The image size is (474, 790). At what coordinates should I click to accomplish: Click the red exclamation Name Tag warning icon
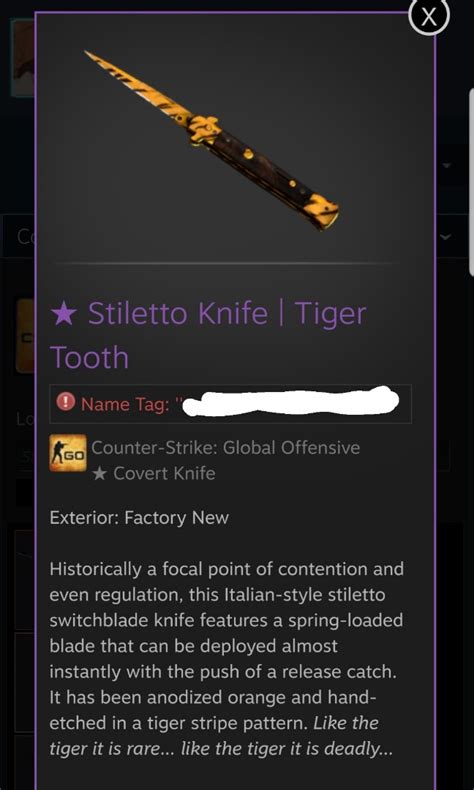pos(65,403)
